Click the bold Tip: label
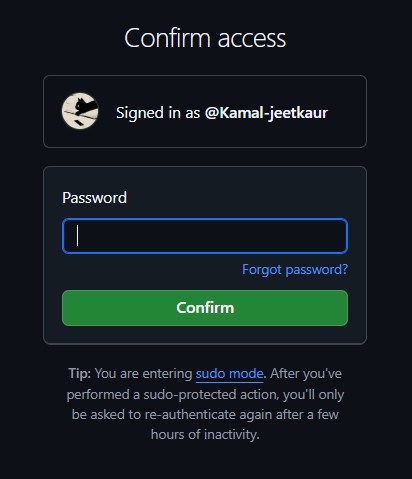Screen dimensions: 412x479 (80, 373)
